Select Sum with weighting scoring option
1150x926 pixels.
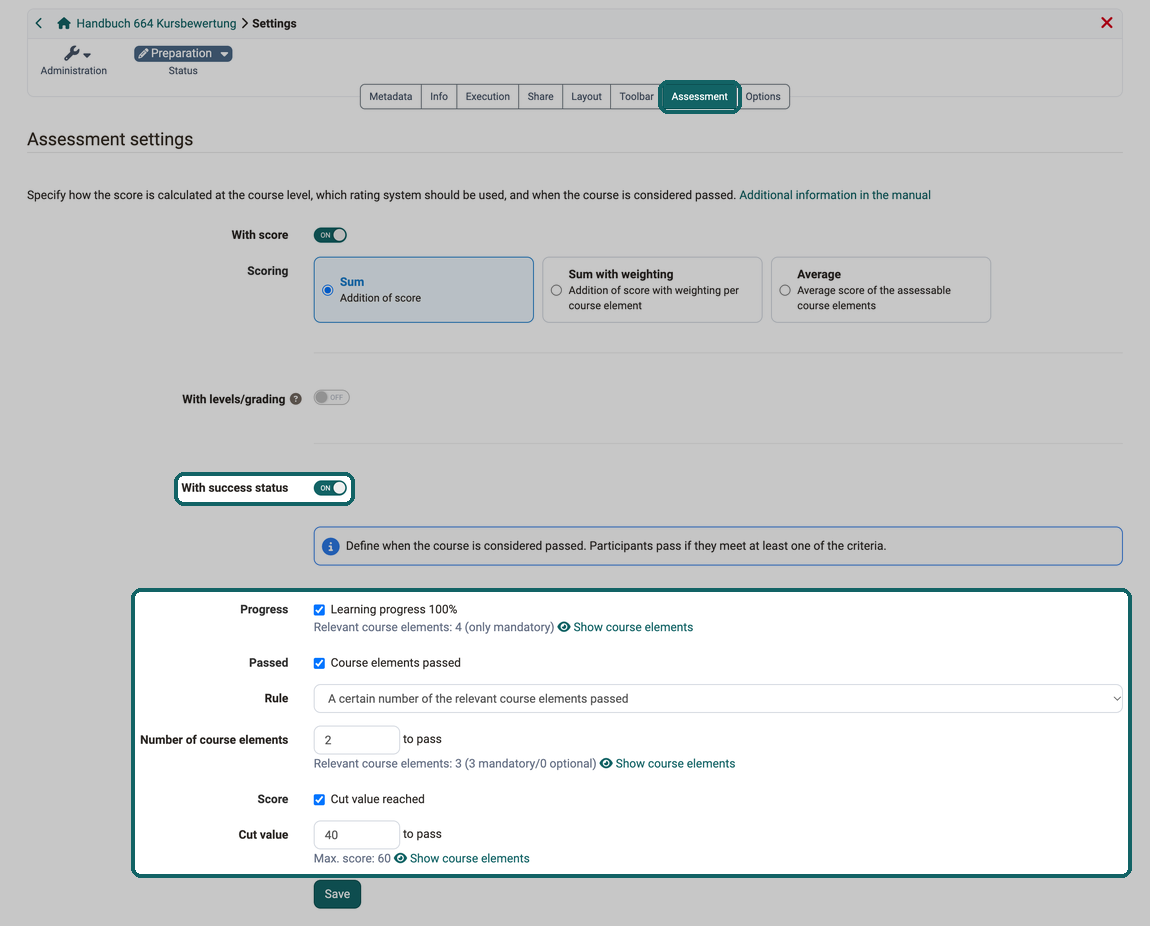pos(652,290)
